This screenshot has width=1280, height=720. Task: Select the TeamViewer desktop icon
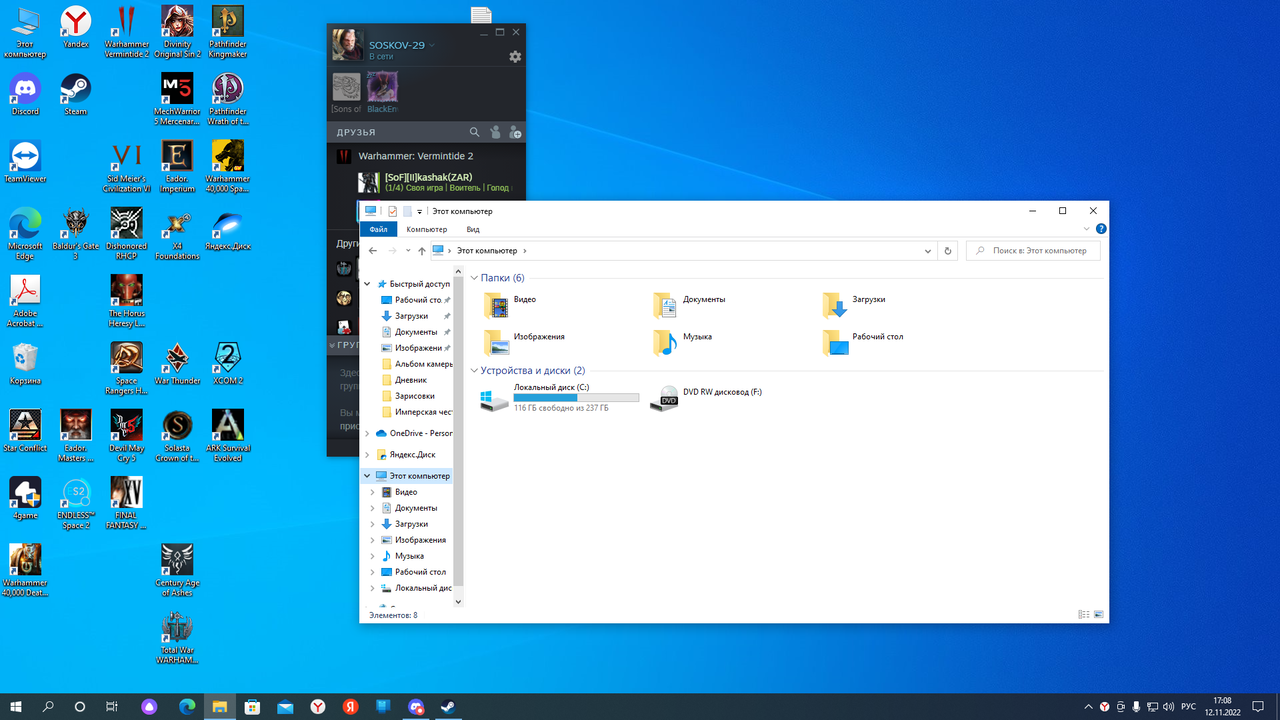[25, 161]
